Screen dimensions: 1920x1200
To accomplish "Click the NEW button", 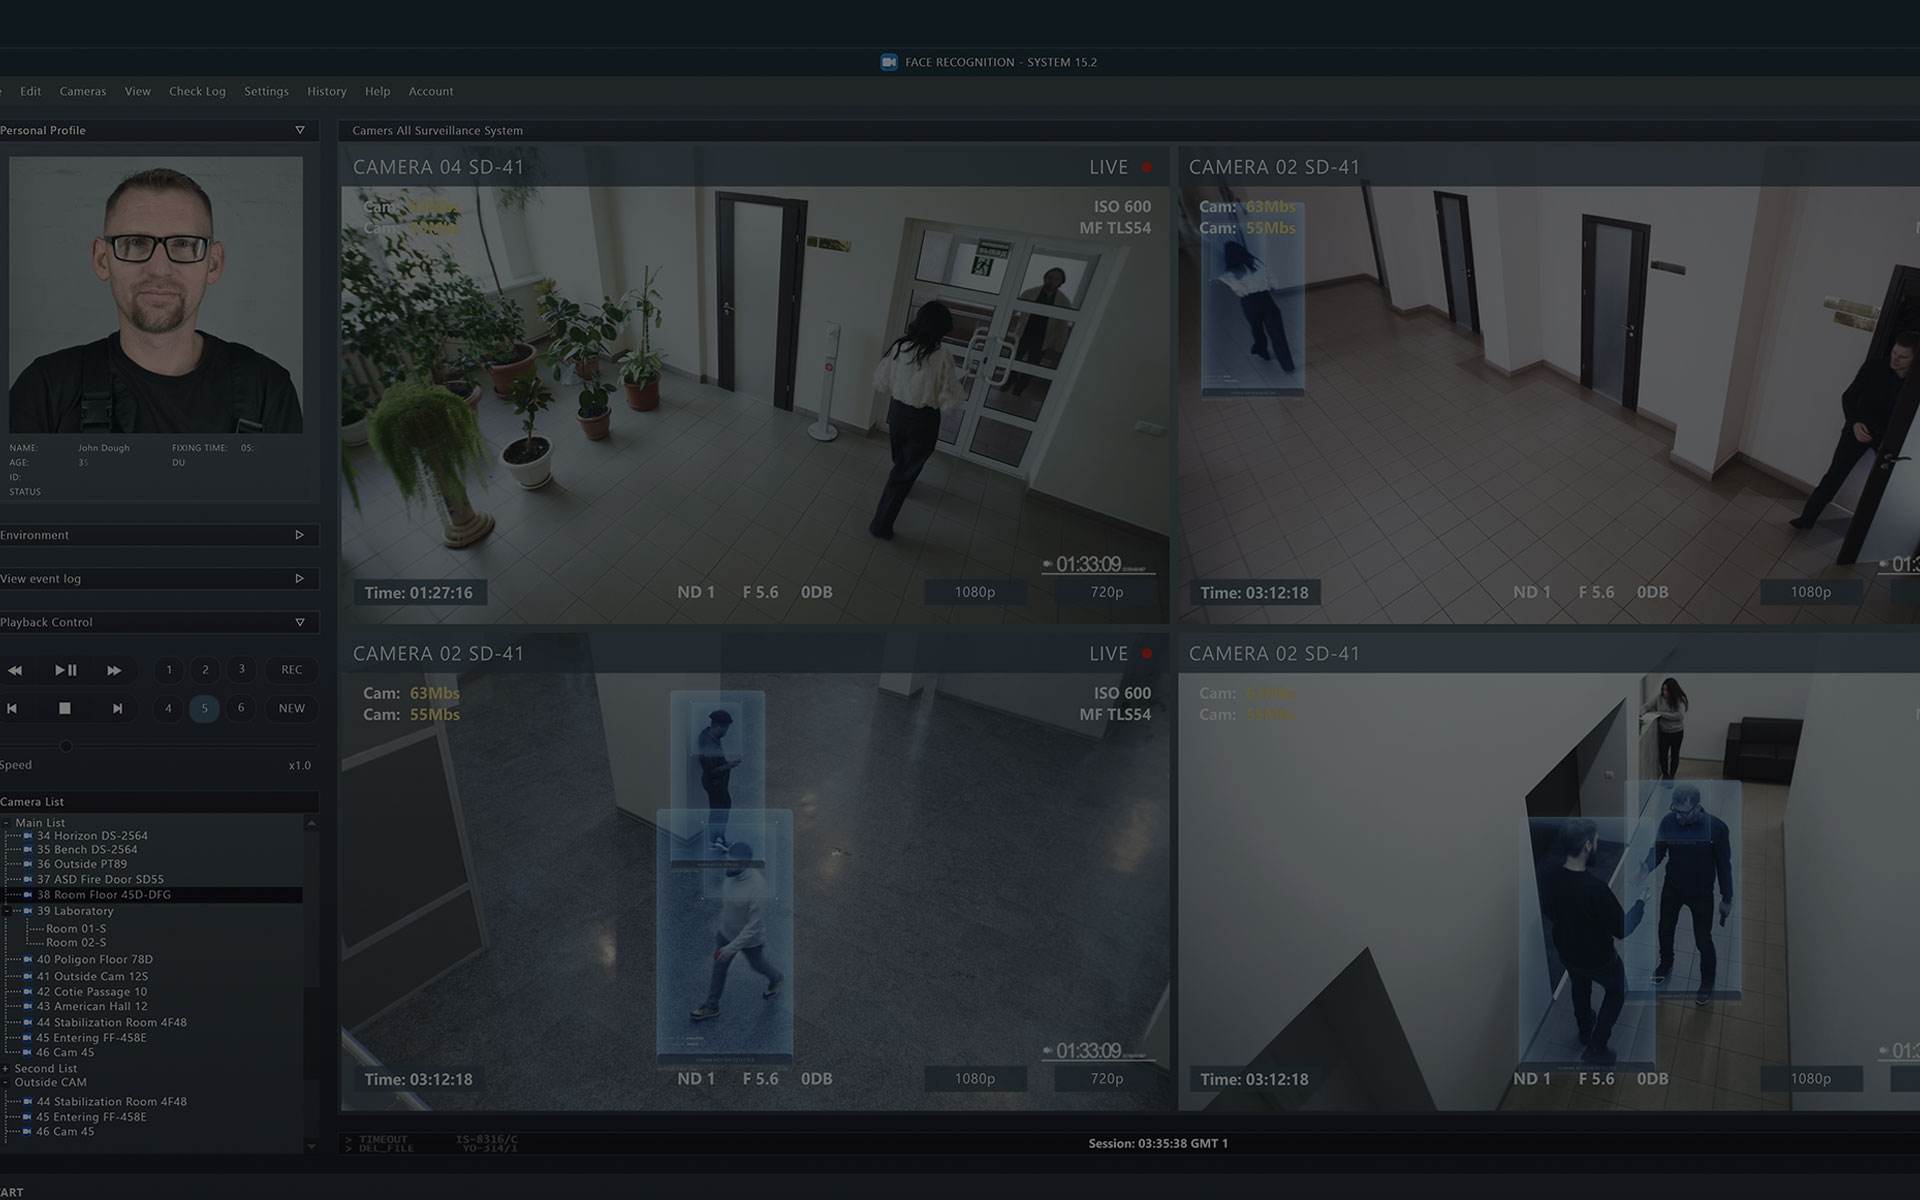I will coord(291,708).
